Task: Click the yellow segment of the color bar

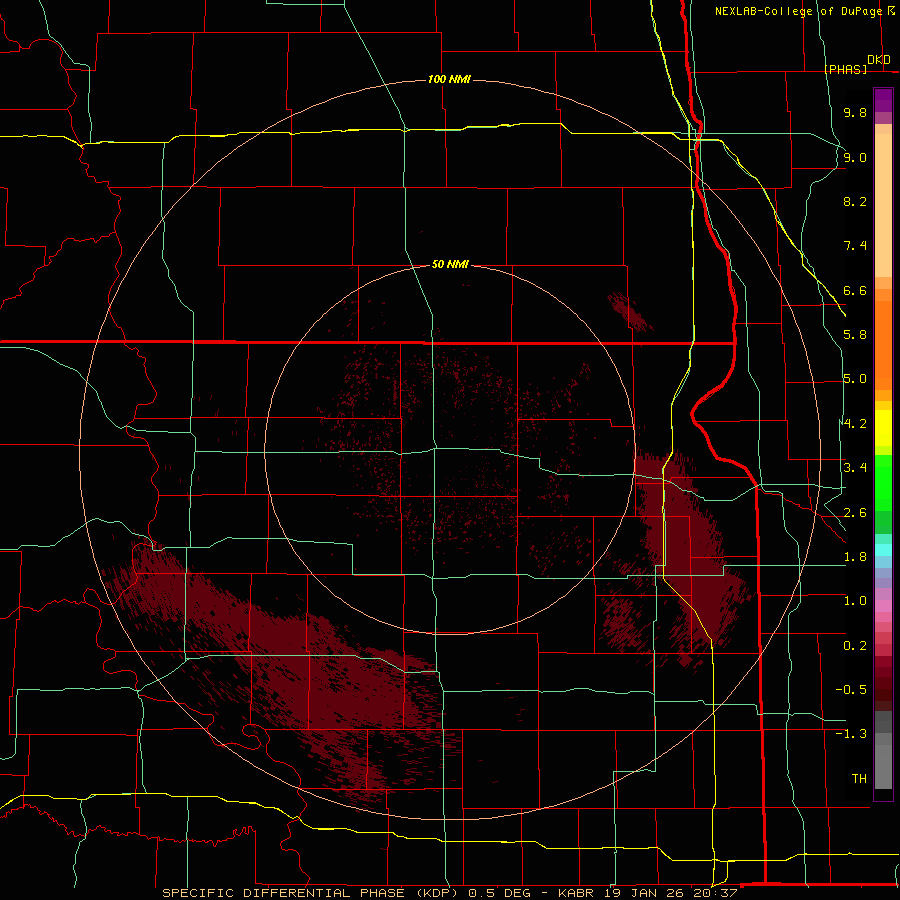Action: [x=883, y=428]
